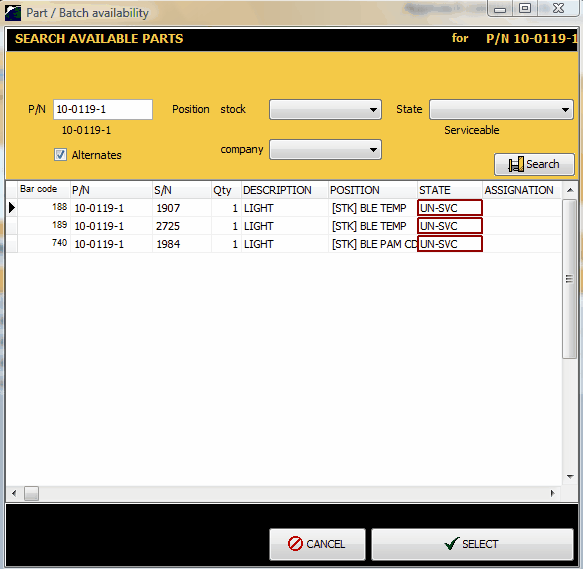Select serial number 1984 cell
This screenshot has height=569, width=583.
click(182, 244)
